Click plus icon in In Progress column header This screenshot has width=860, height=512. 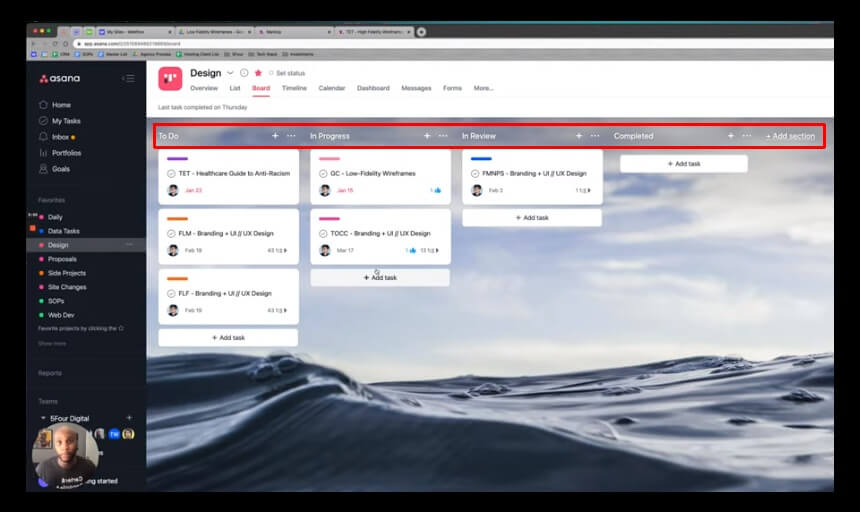tap(427, 135)
